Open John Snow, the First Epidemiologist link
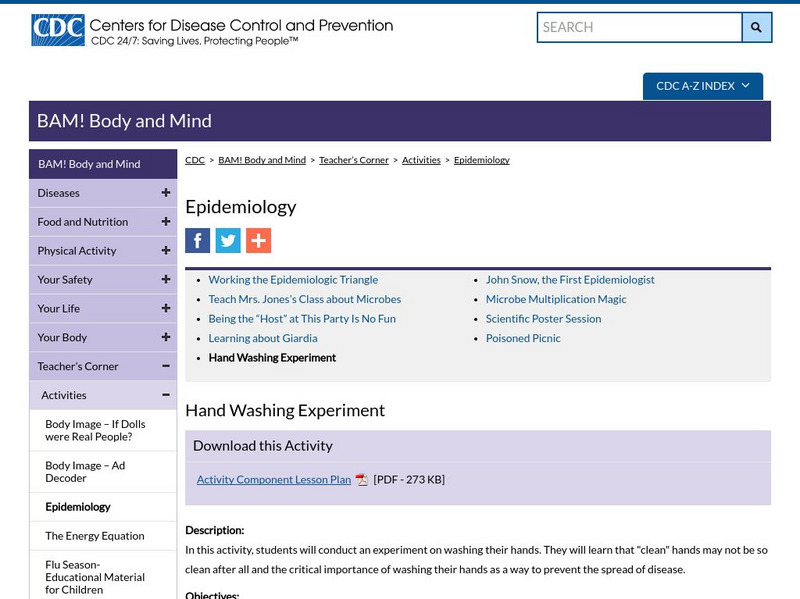This screenshot has width=800, height=599. [570, 280]
